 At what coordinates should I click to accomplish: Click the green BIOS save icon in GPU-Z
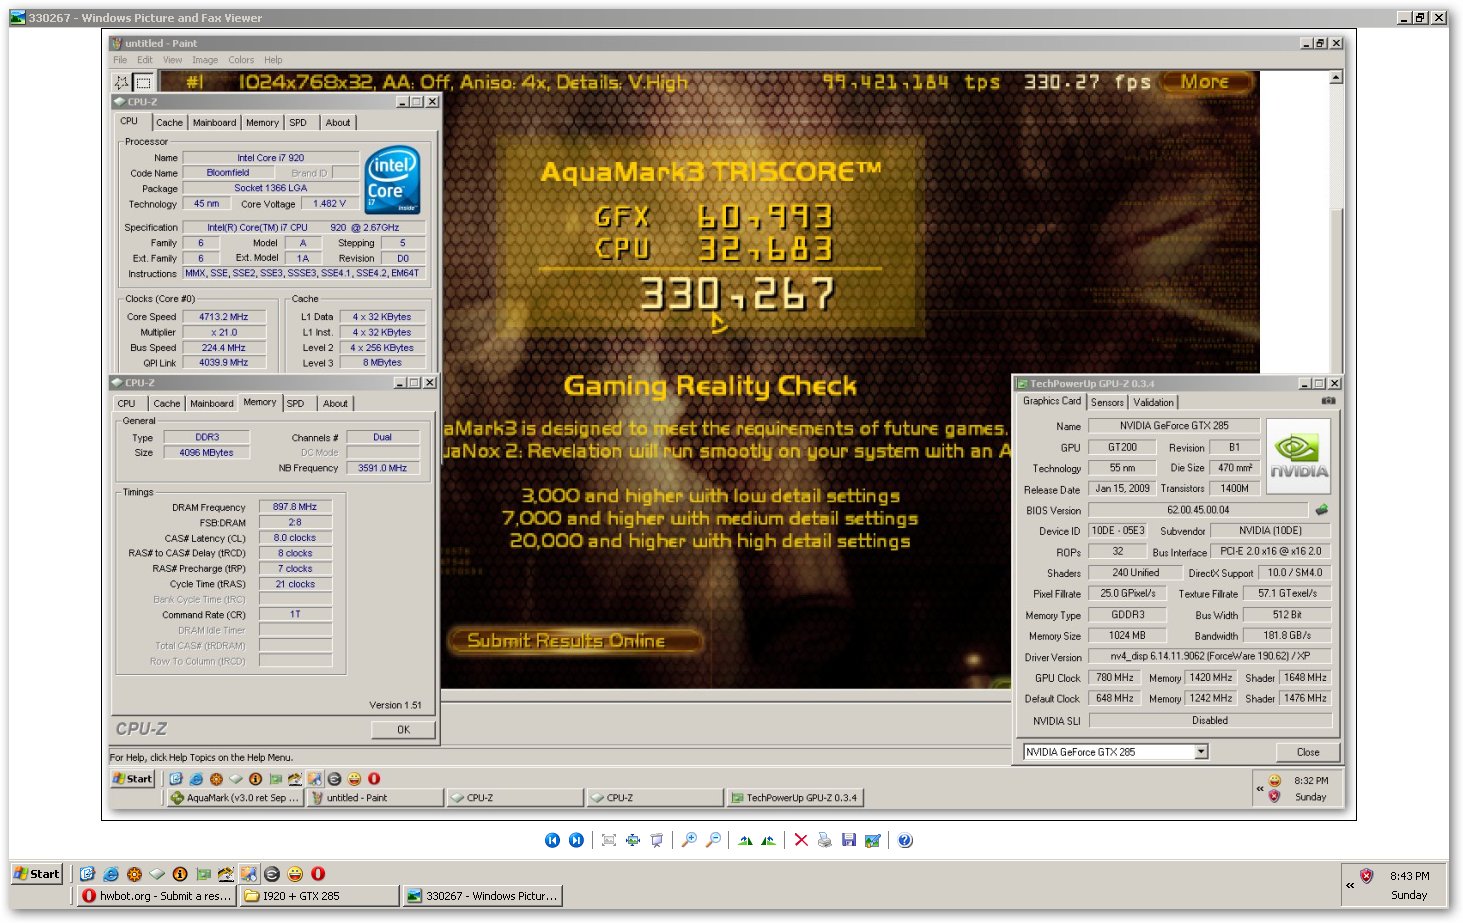tap(1322, 510)
